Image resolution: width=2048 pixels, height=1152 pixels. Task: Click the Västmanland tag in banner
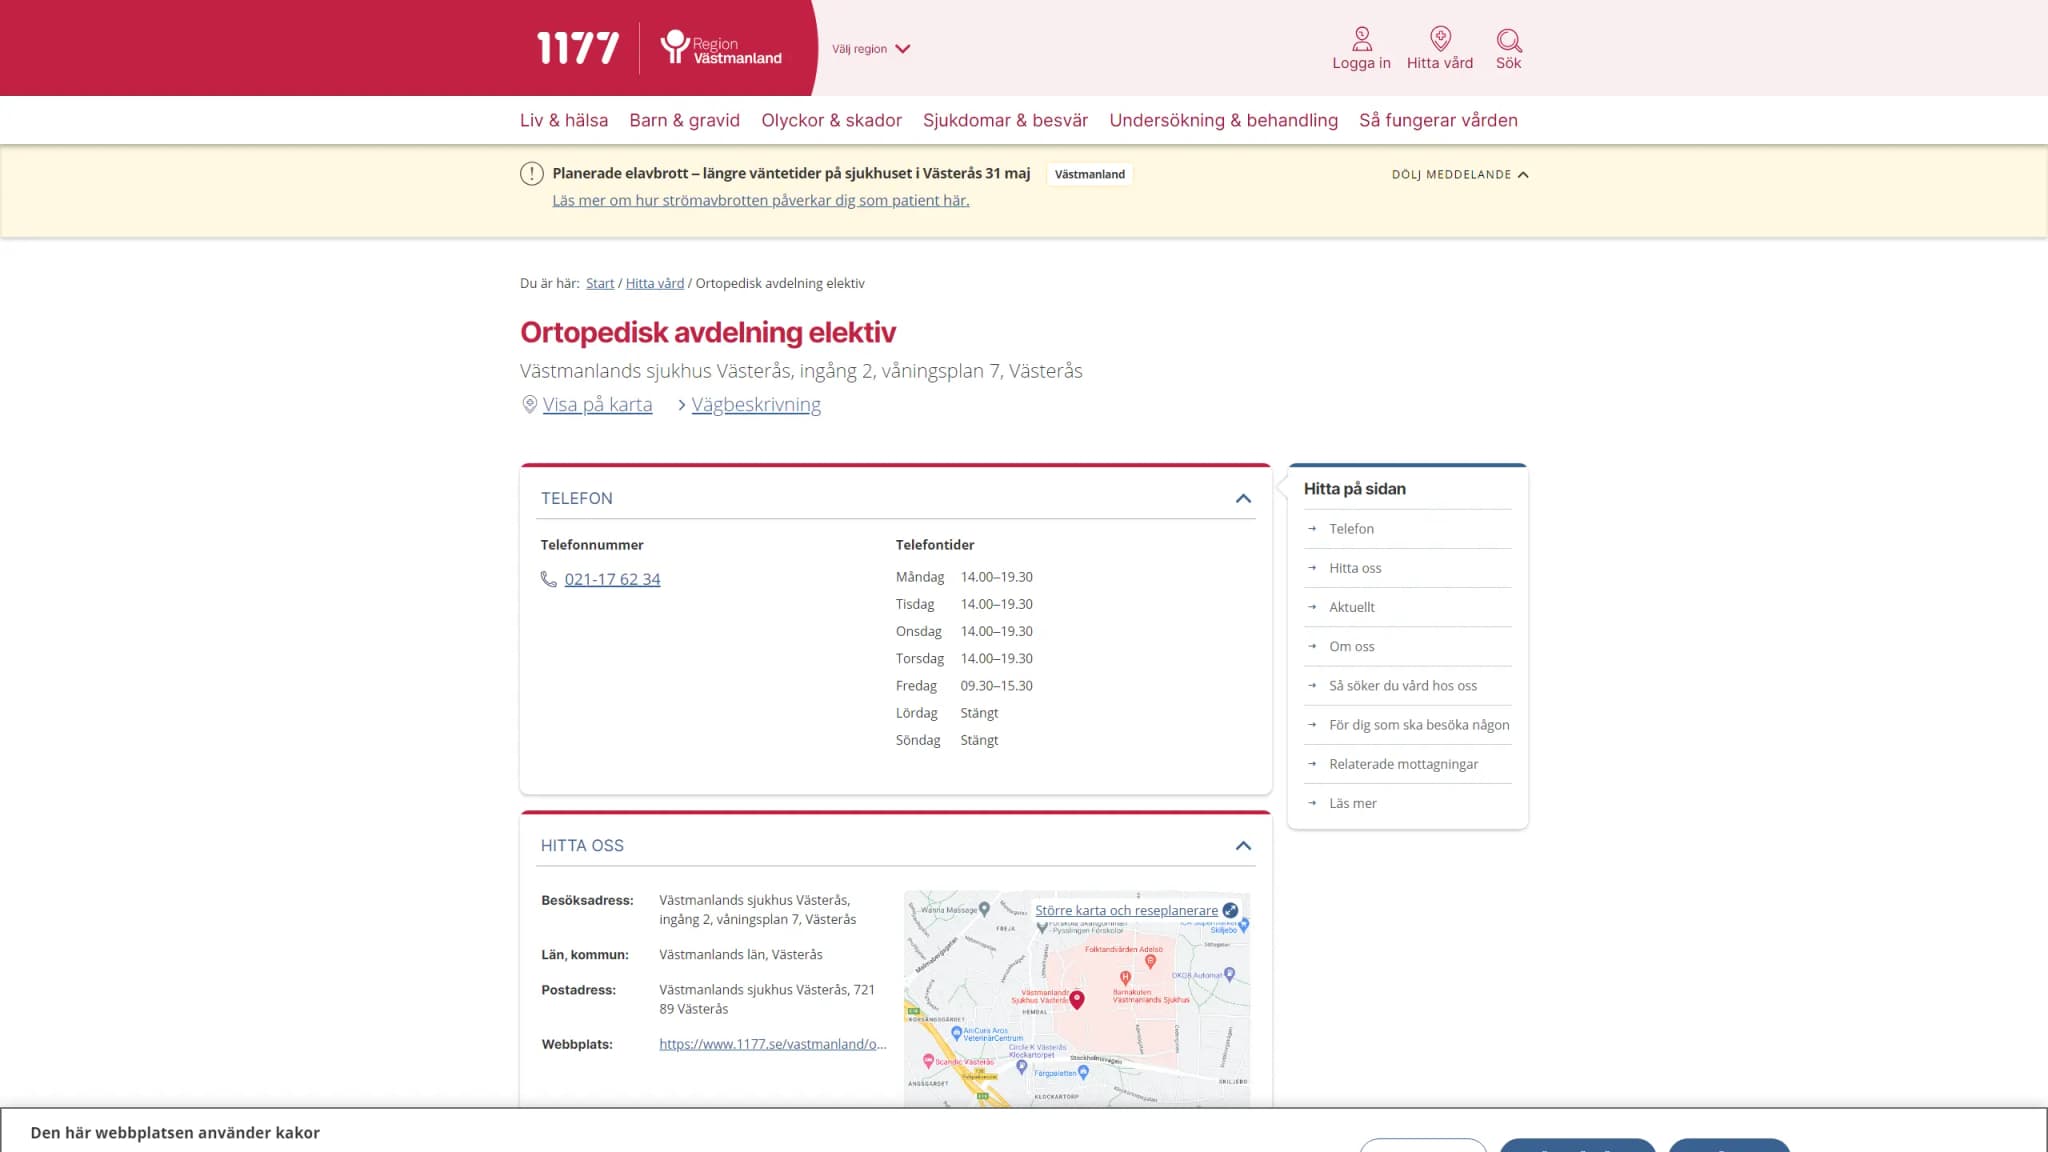(1089, 174)
